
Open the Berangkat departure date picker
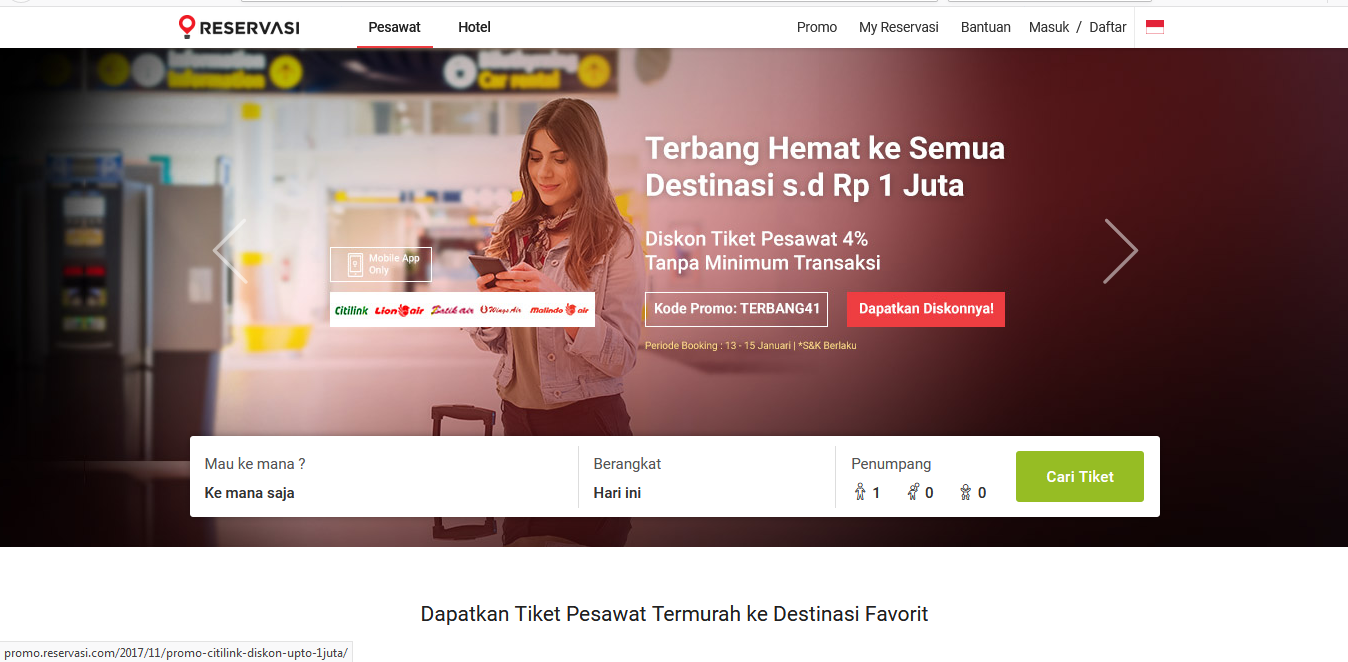(x=707, y=477)
